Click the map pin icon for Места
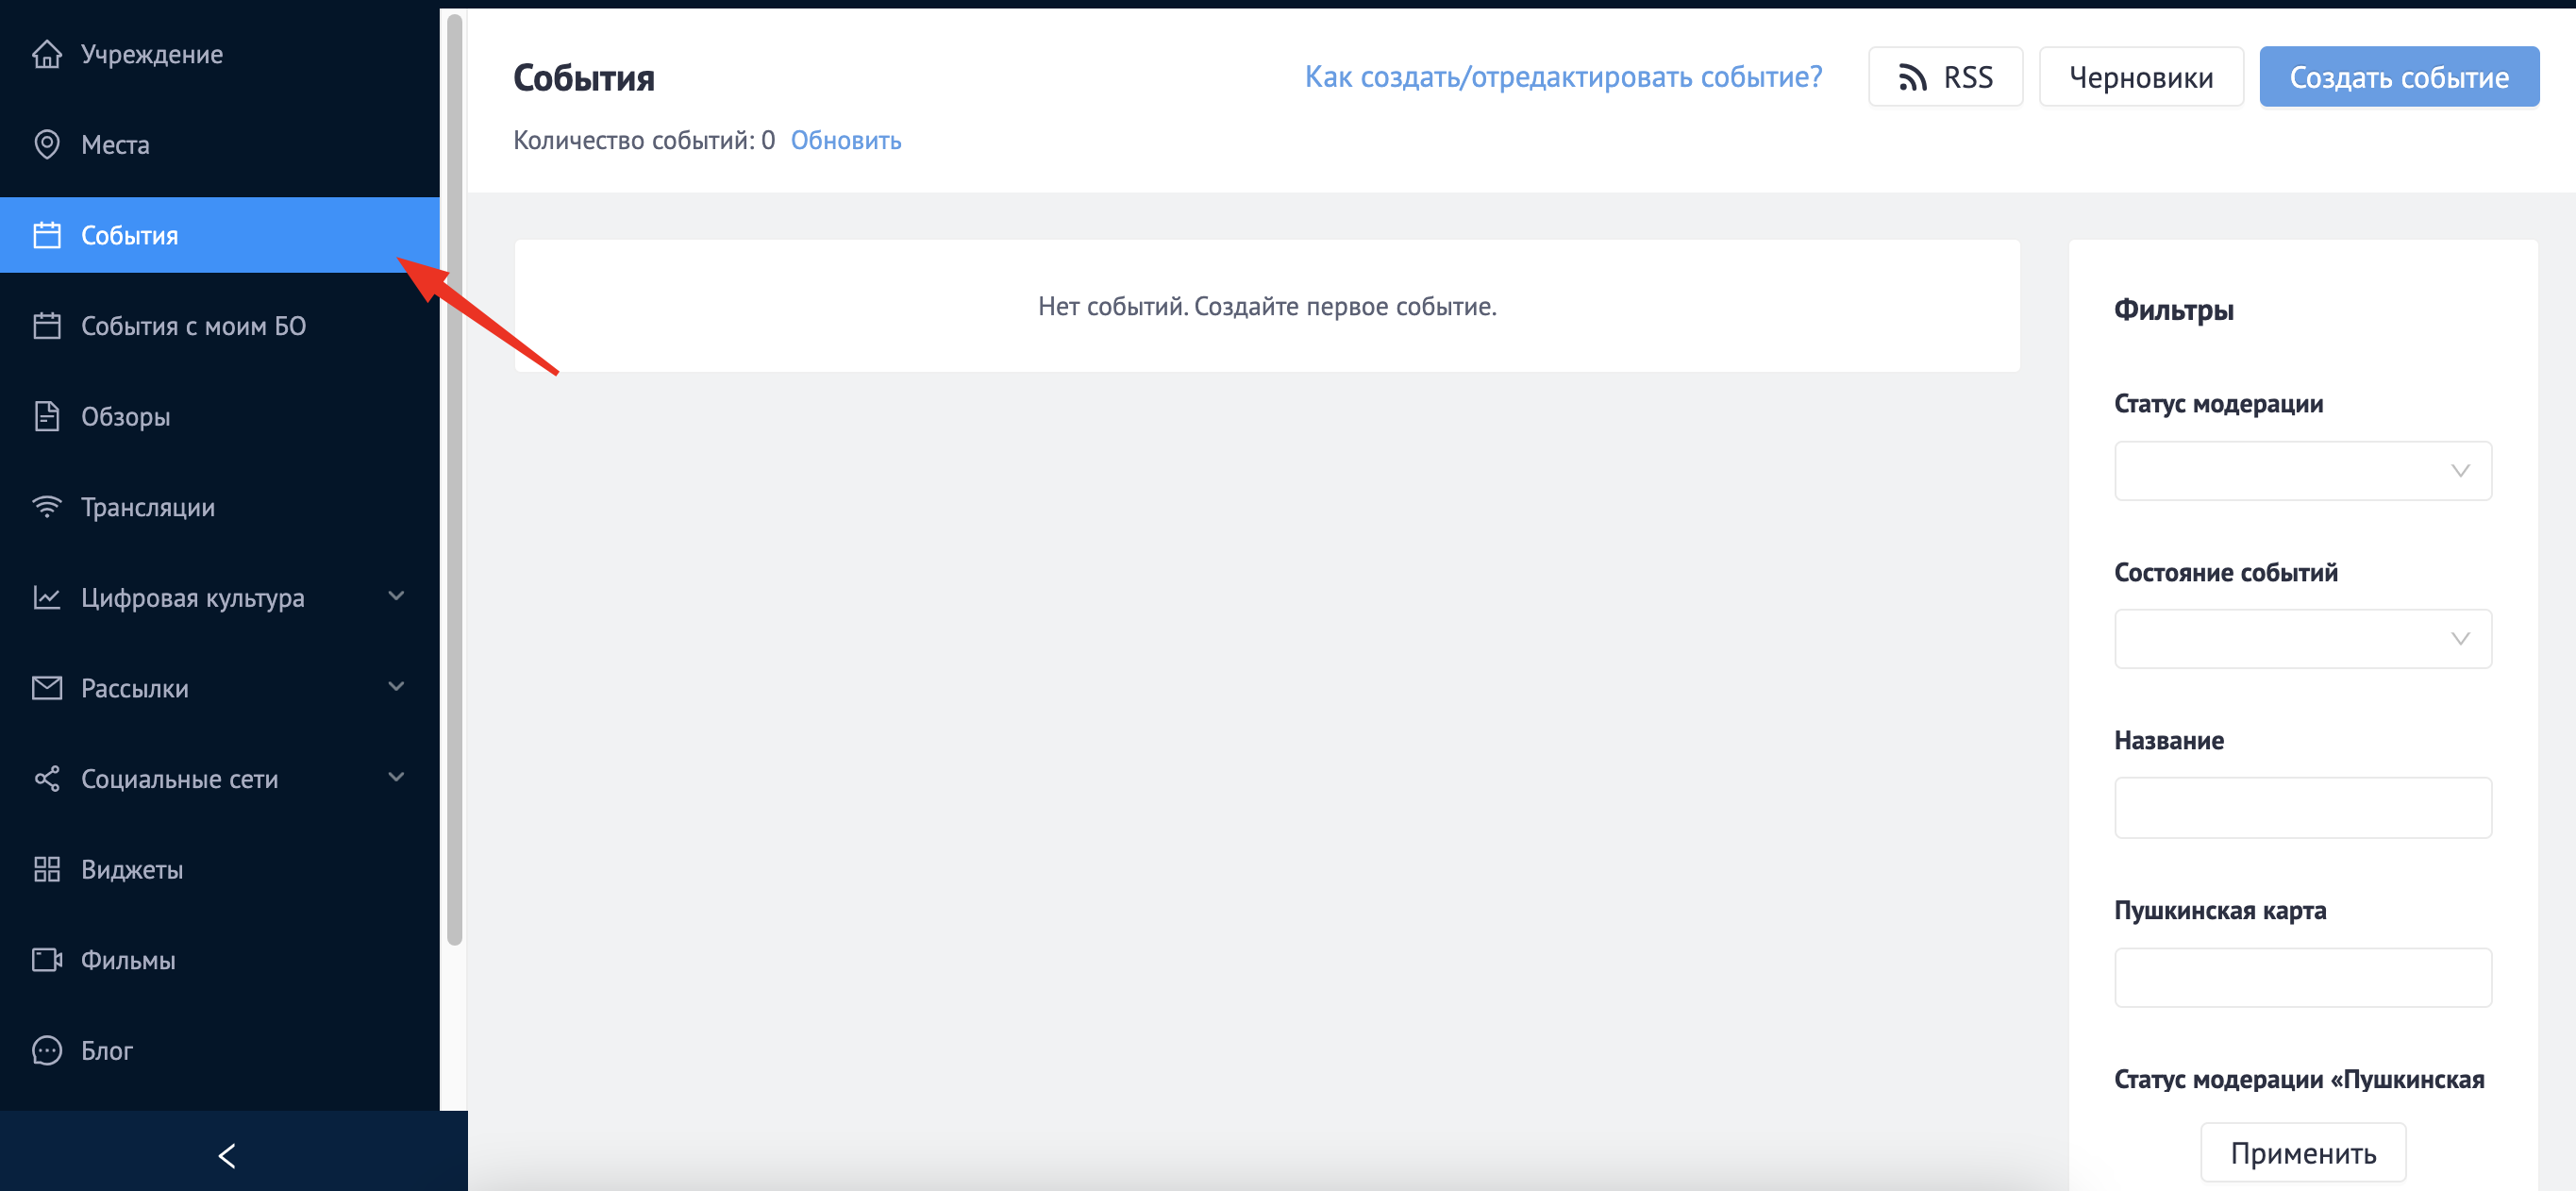 [x=46, y=145]
